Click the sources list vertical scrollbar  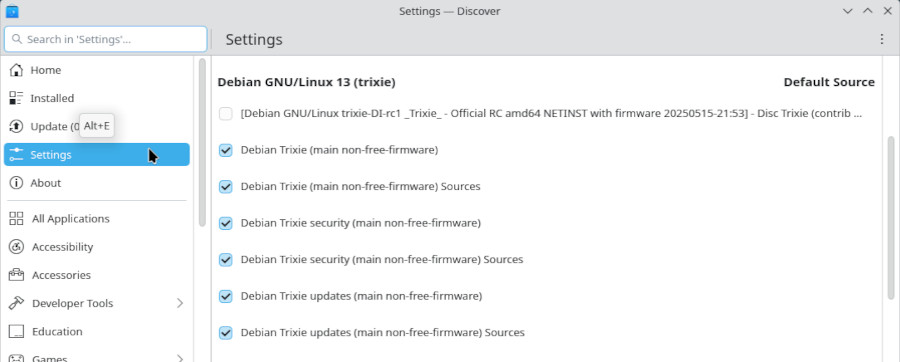coord(890,217)
